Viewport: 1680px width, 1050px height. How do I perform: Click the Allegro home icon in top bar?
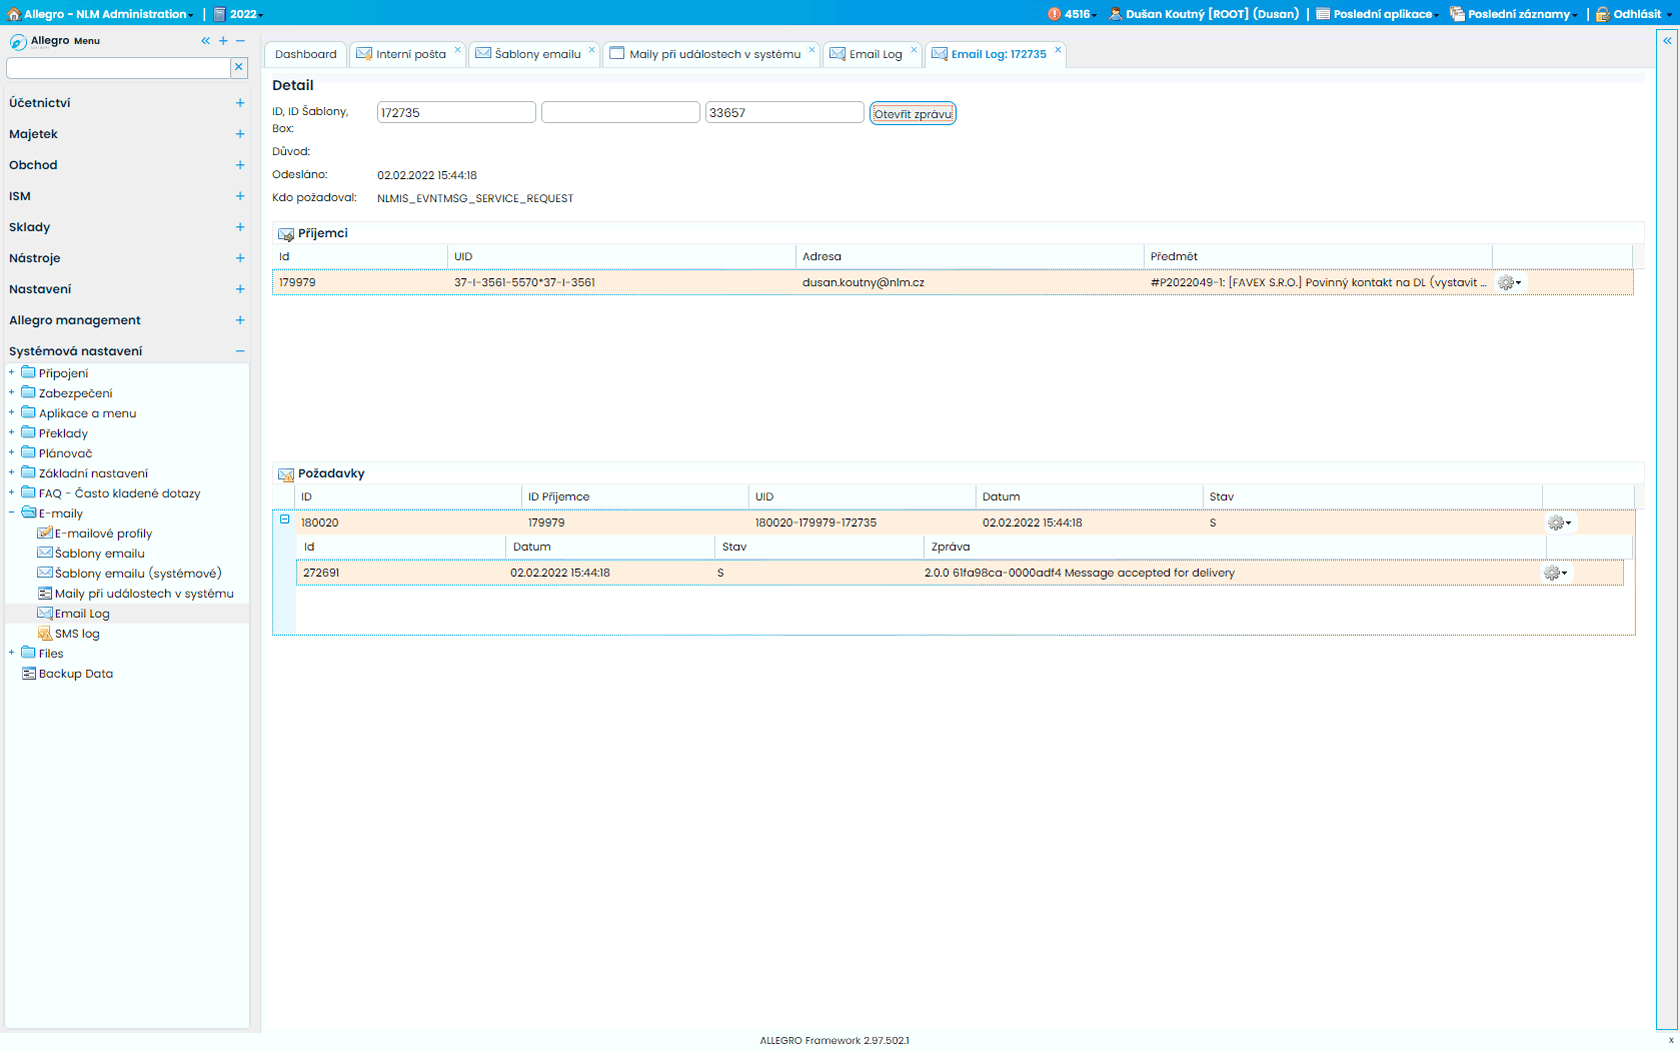[x=14, y=14]
